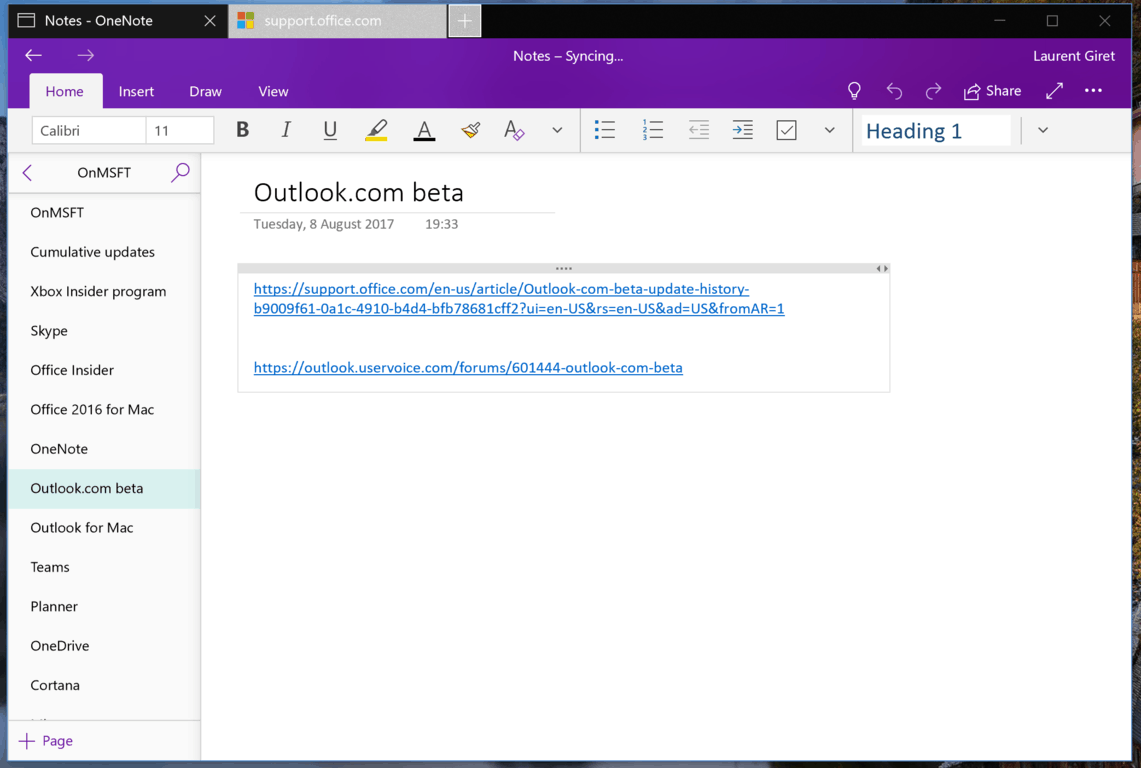Apply yellow text highlight
This screenshot has height=768, width=1141.
376,130
